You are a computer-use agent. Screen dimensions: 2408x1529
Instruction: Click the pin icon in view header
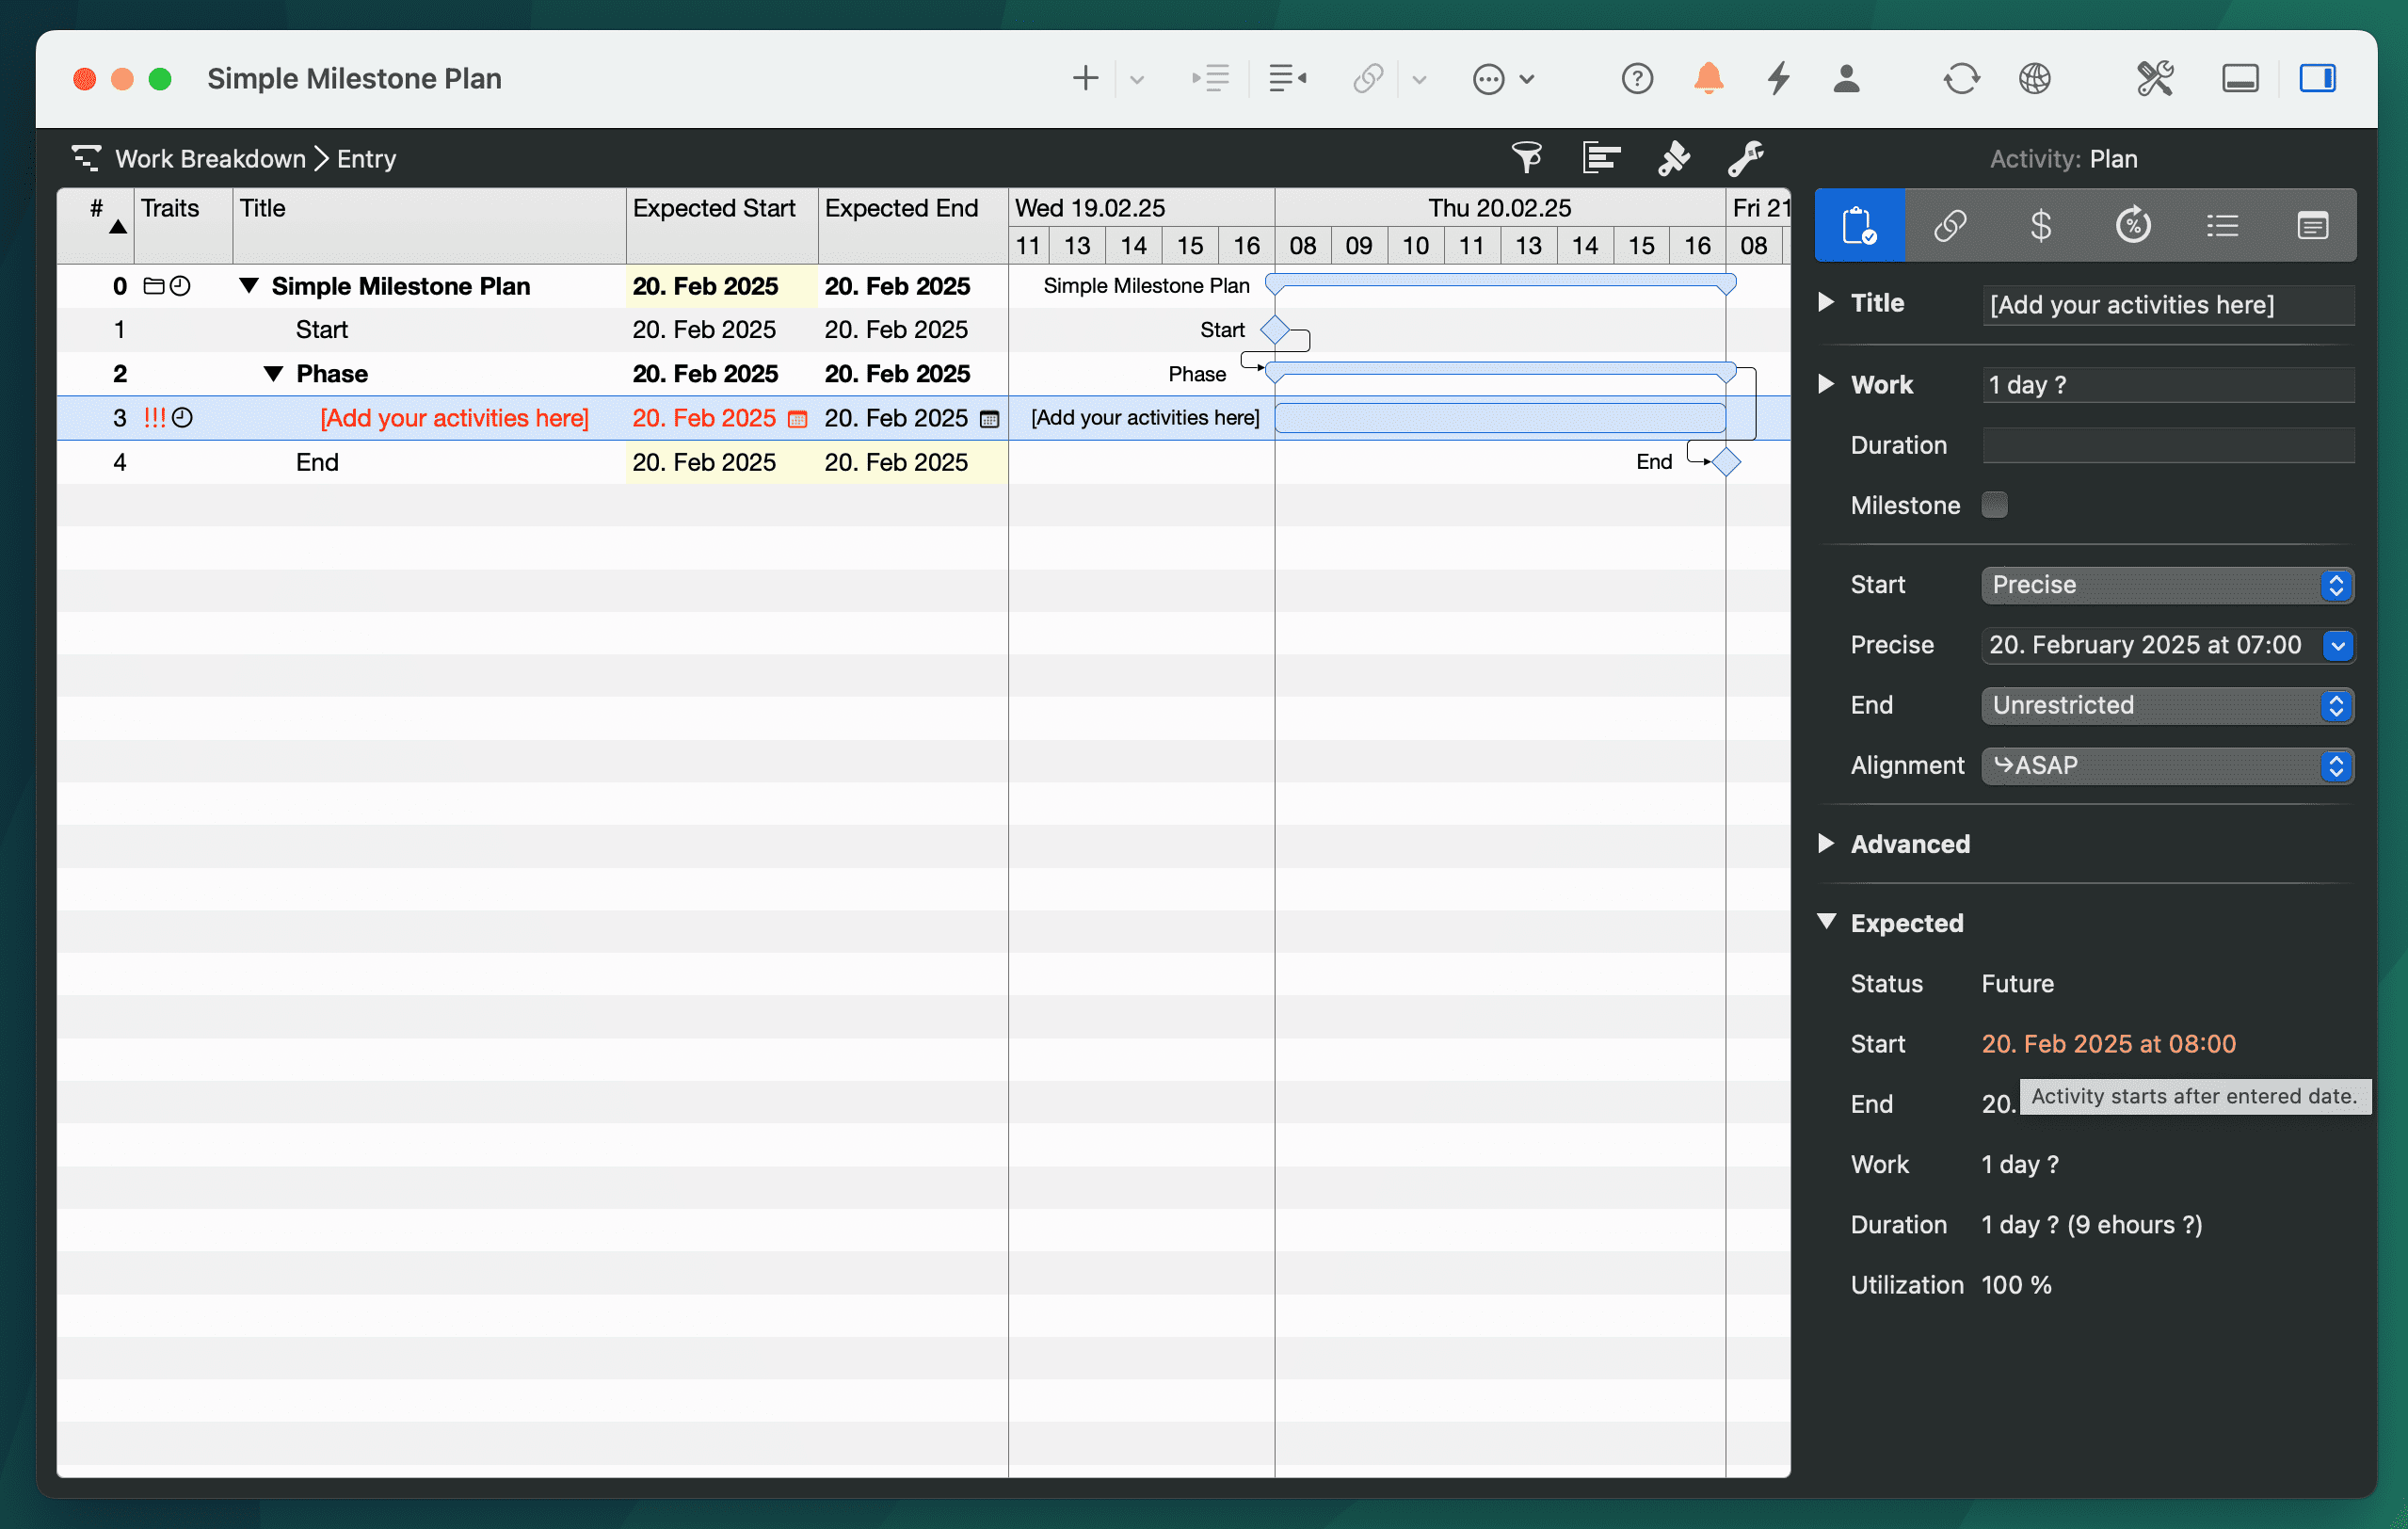1673,158
